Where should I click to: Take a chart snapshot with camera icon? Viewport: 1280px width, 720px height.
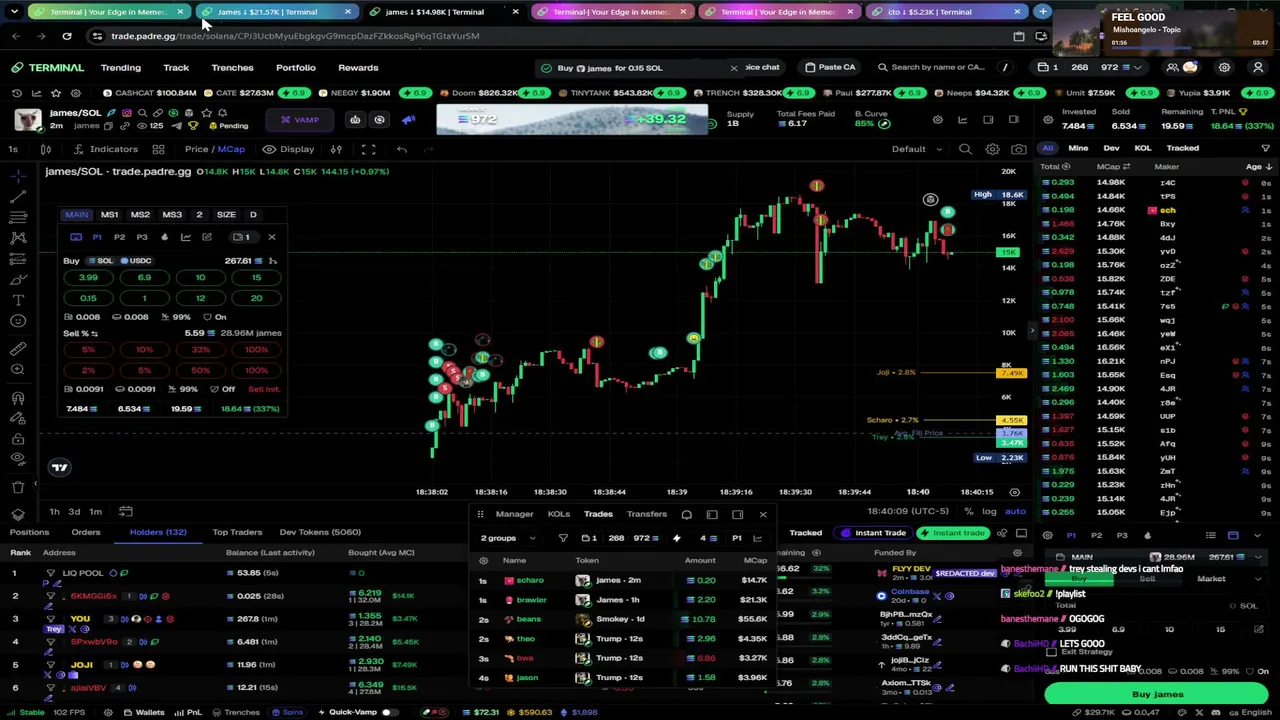click(x=1018, y=149)
